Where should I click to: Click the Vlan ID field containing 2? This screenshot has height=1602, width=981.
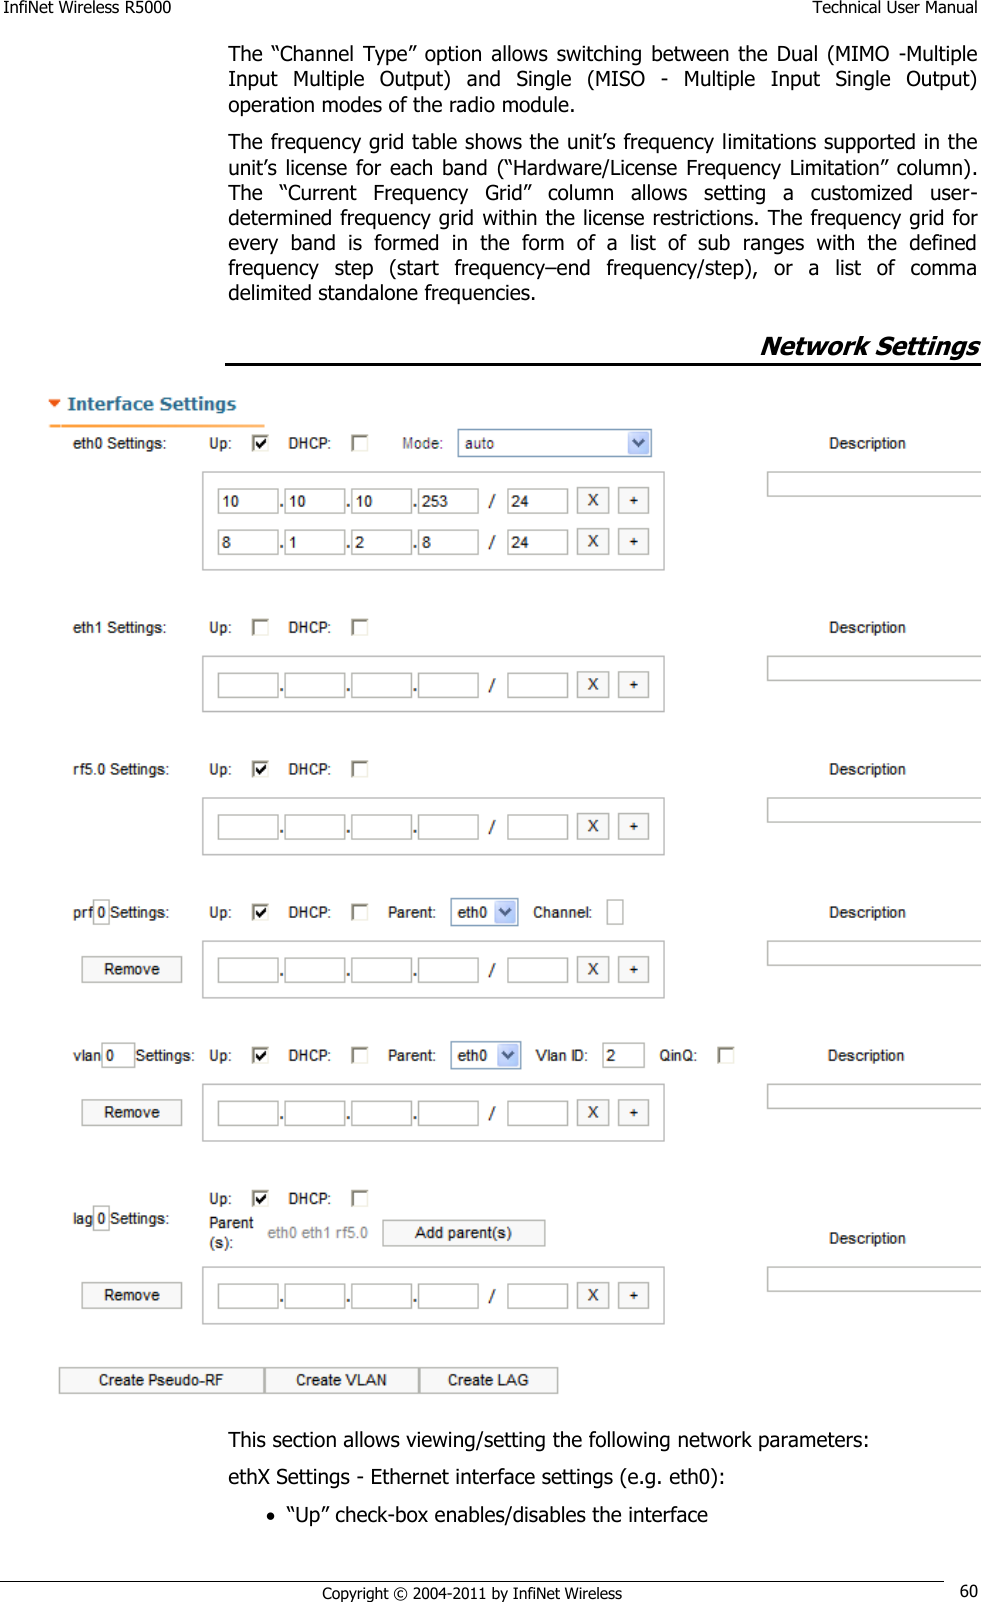pyautogui.click(x=623, y=1055)
